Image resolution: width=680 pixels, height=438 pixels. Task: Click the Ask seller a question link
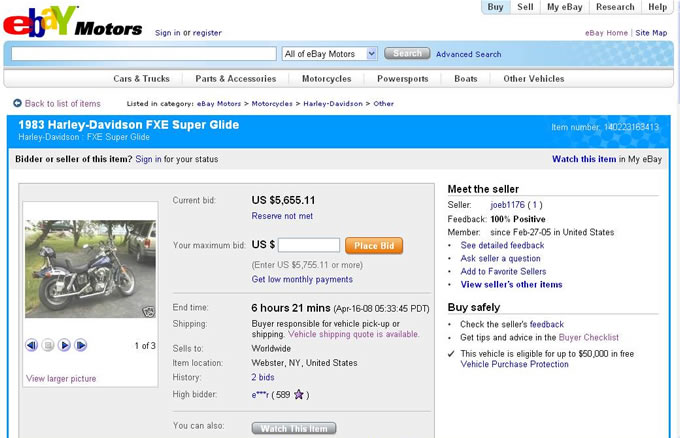tap(500, 258)
